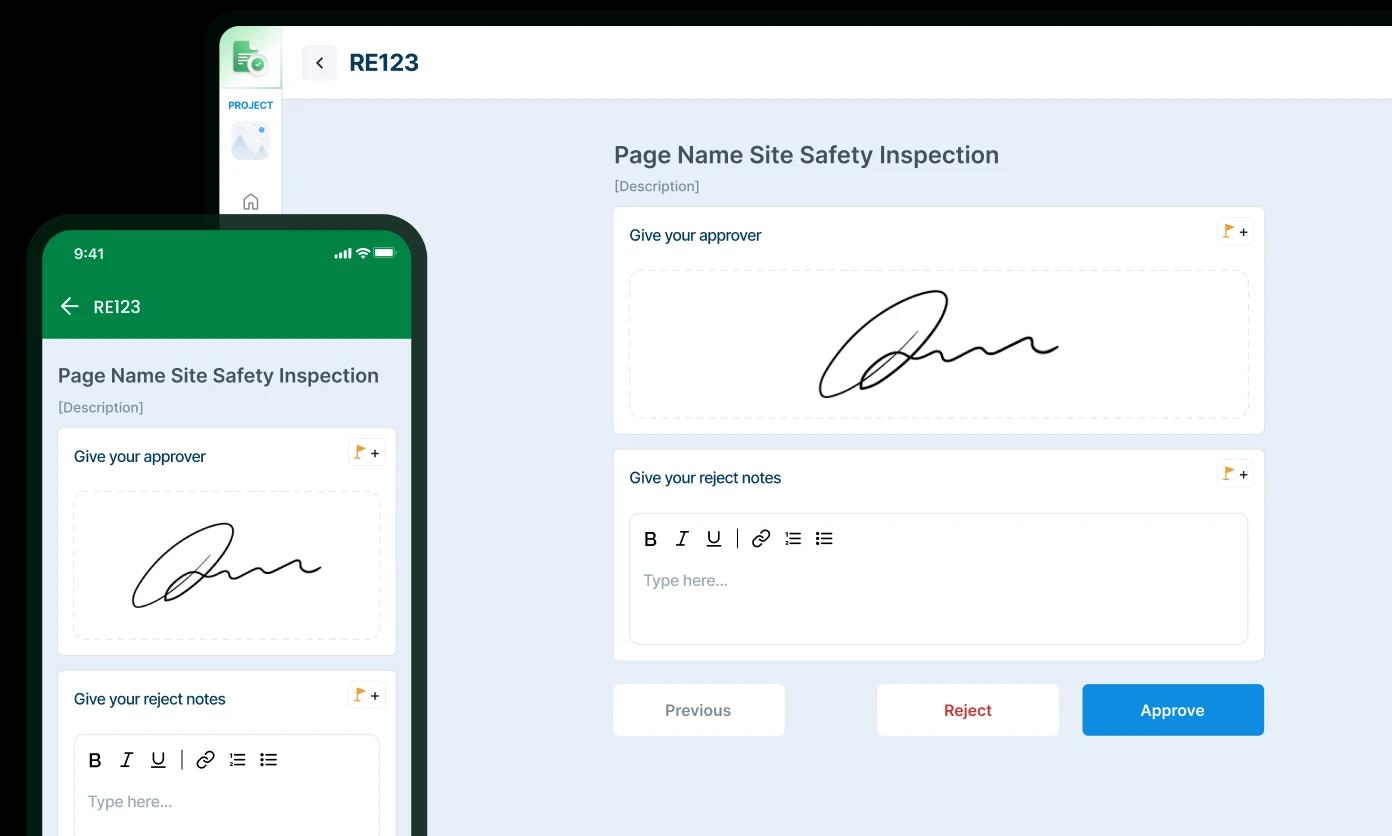Toggle italic in mobile notes editor

pos(126,760)
